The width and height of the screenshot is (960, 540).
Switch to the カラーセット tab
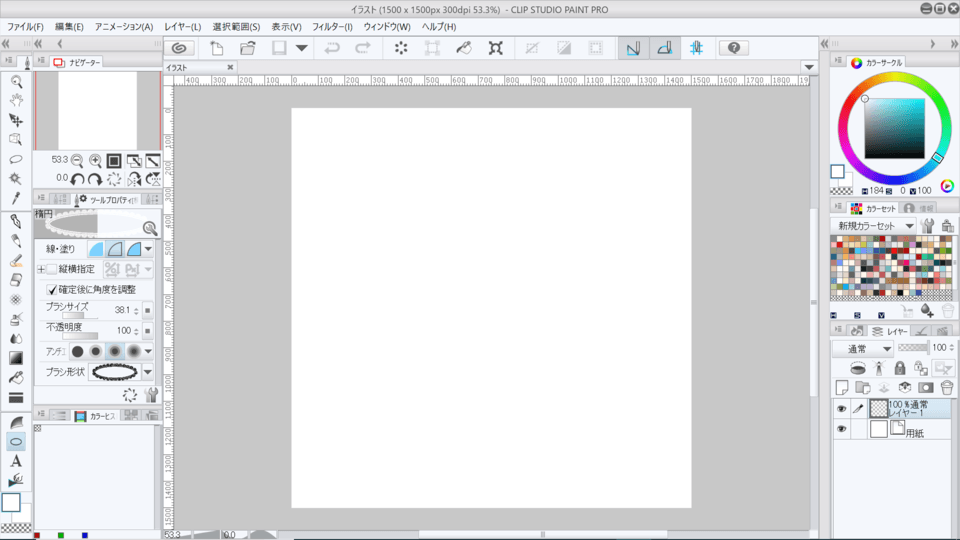point(874,208)
